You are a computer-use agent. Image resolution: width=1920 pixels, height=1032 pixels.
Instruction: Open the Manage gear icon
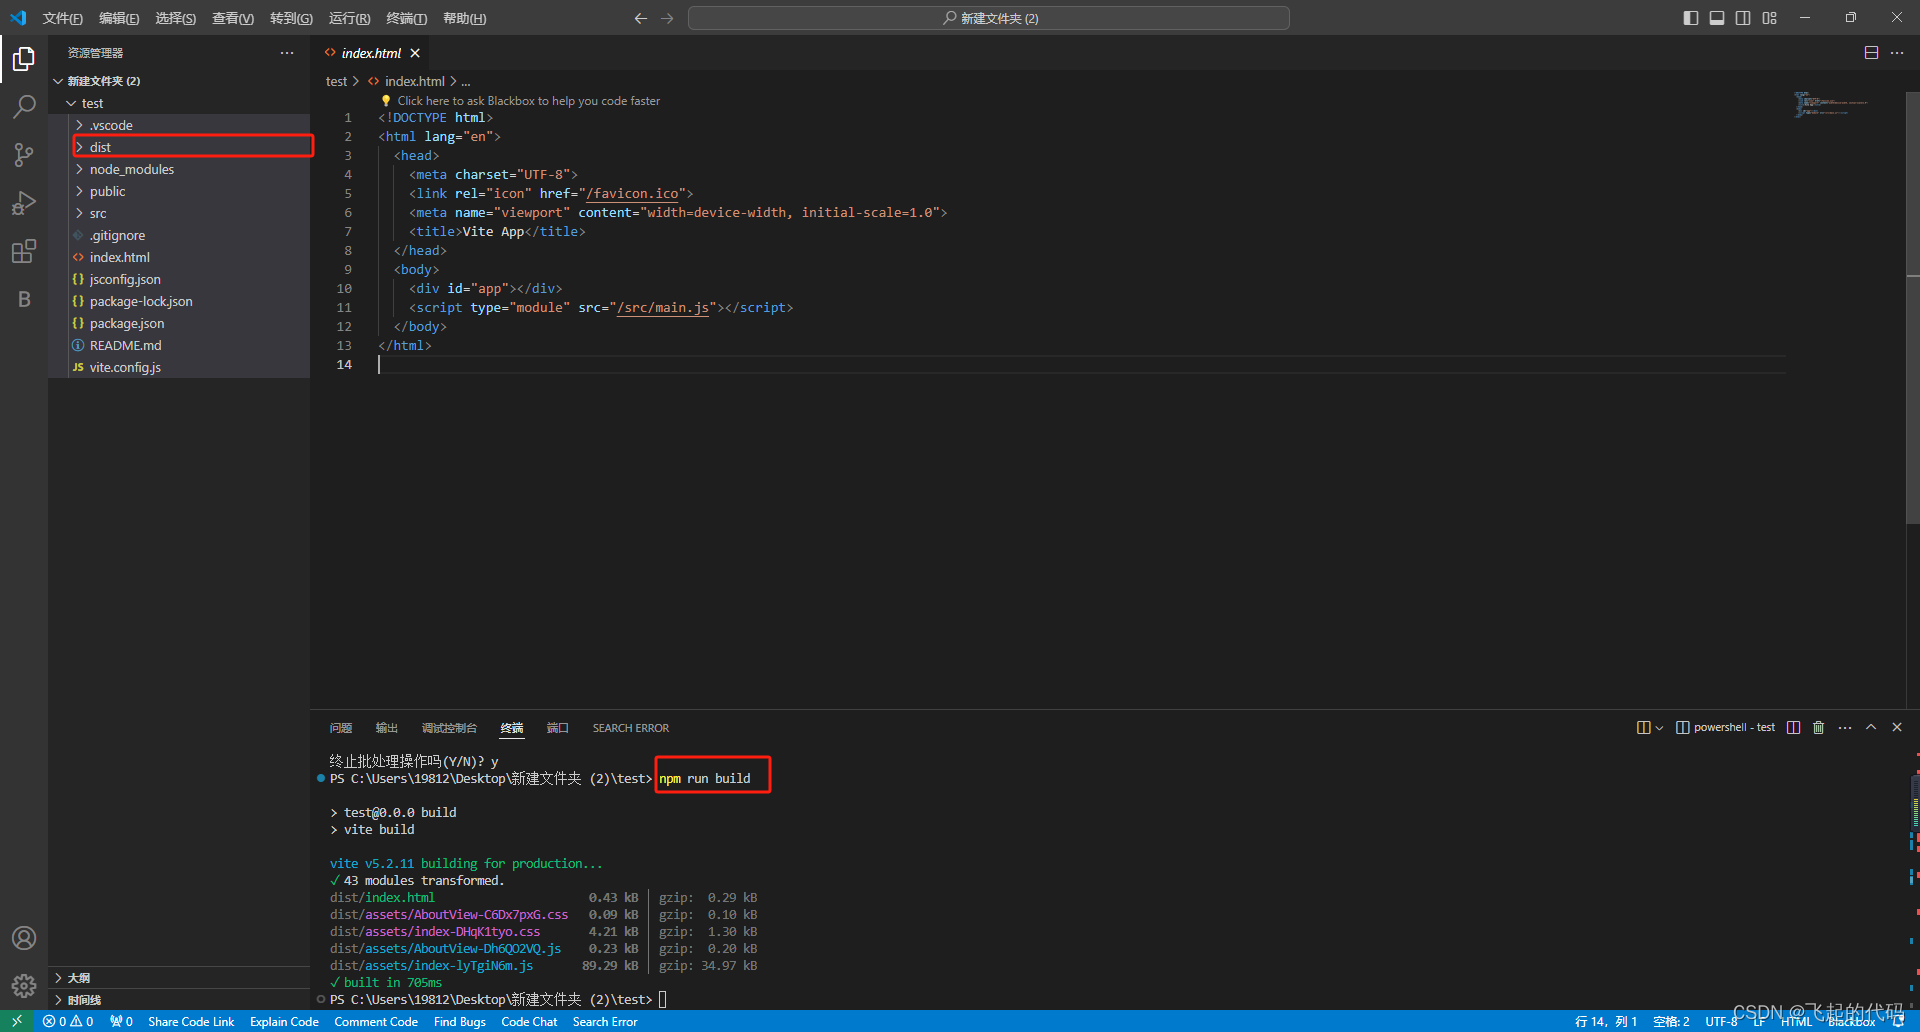(x=24, y=986)
